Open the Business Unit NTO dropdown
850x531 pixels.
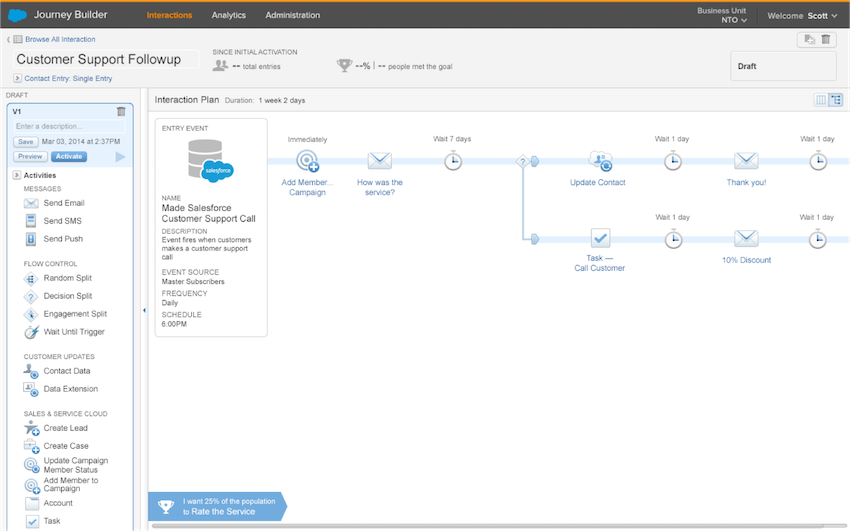point(722,15)
